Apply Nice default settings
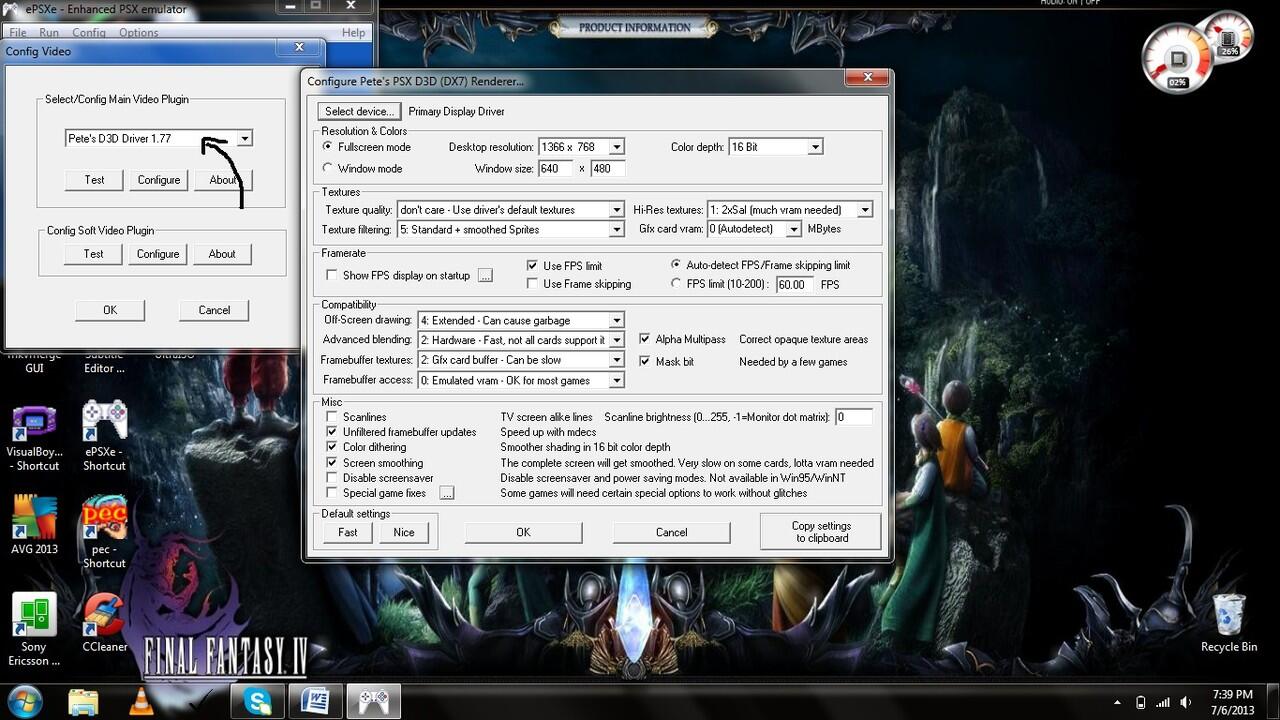Screen dimensions: 1280x720 [x=404, y=532]
